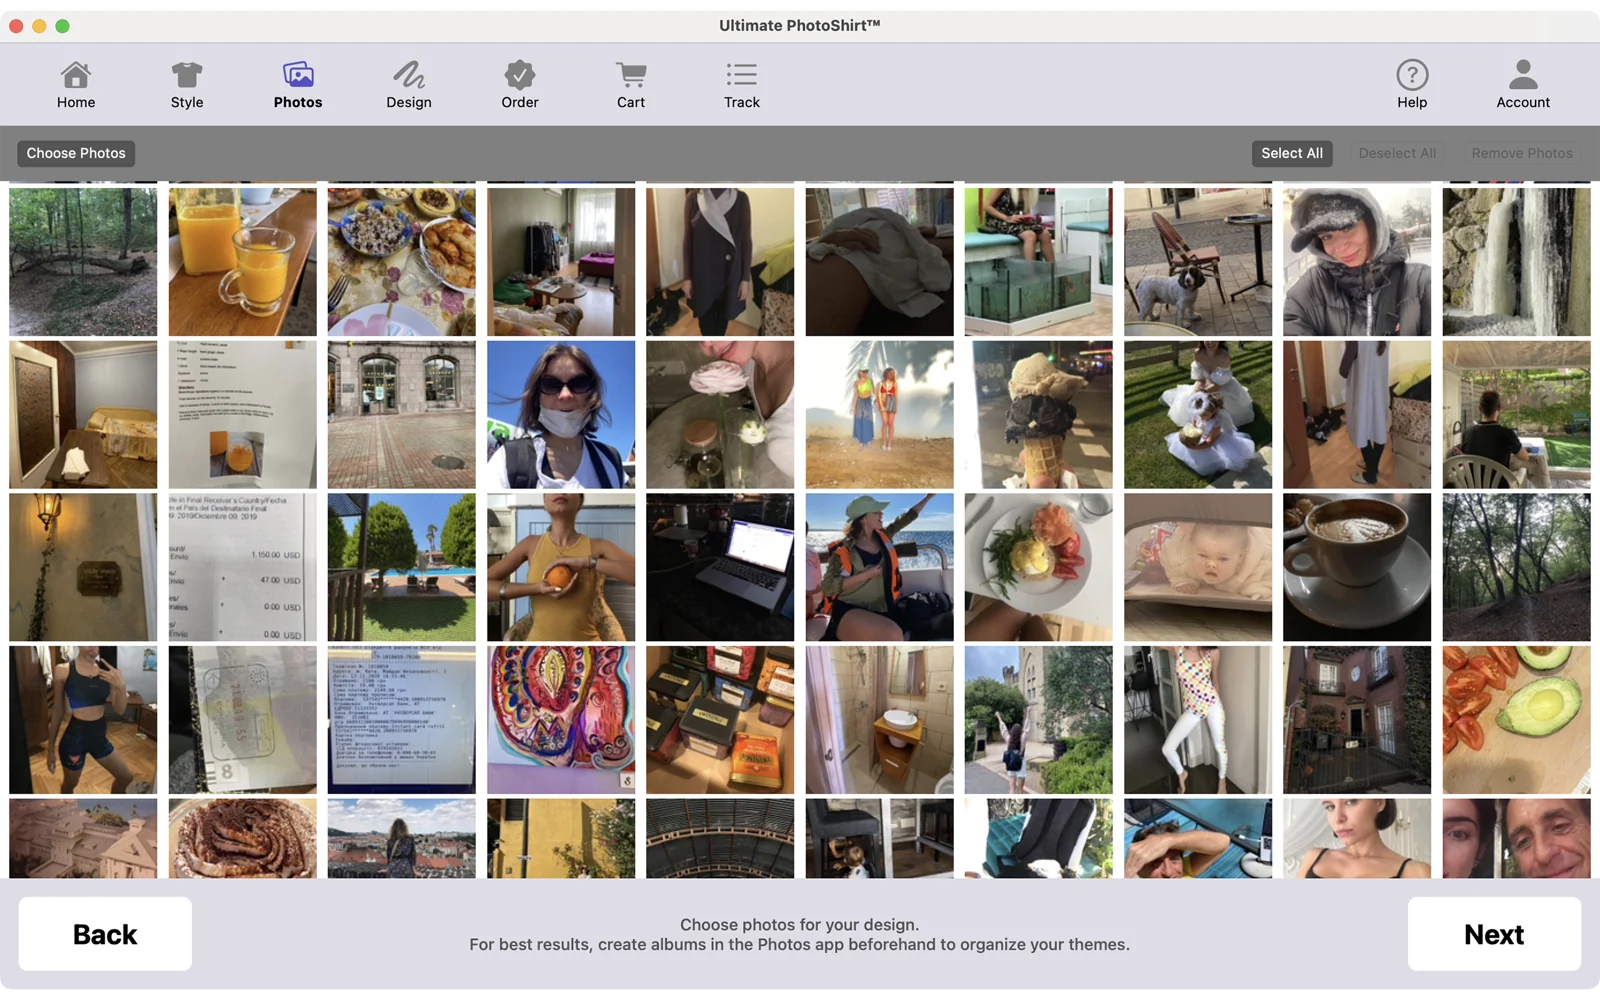Open the Home section
Image resolution: width=1600 pixels, height=1000 pixels.
pos(76,85)
